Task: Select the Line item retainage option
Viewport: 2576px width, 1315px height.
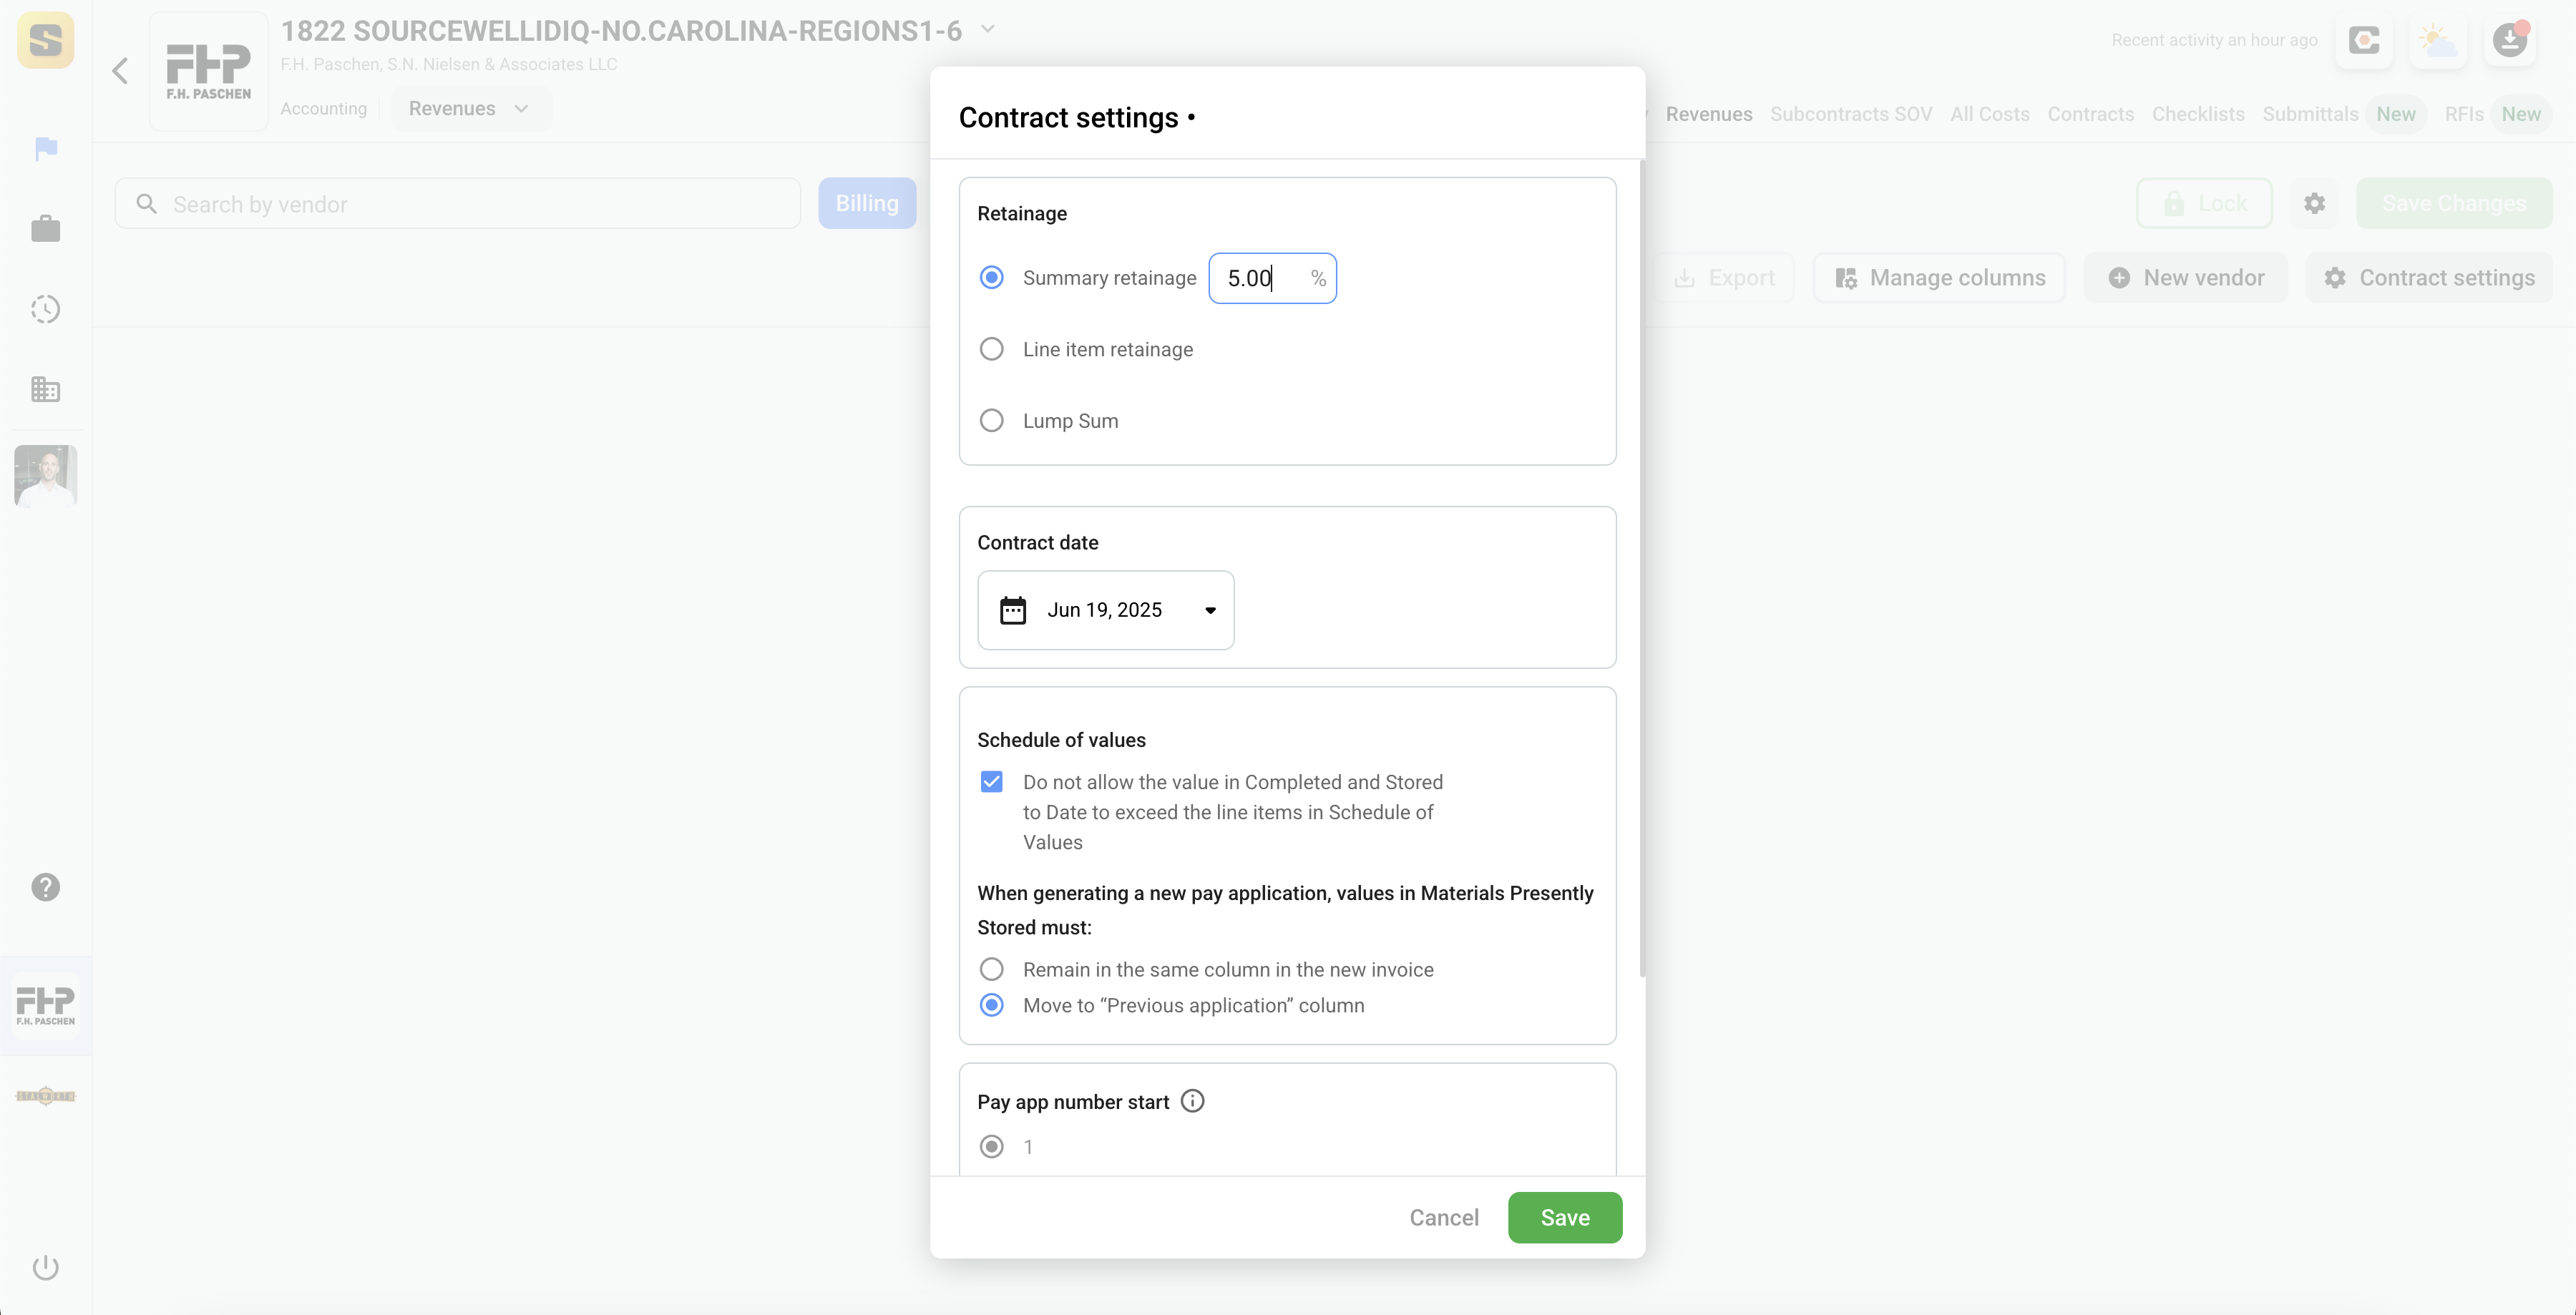Action: [991, 349]
